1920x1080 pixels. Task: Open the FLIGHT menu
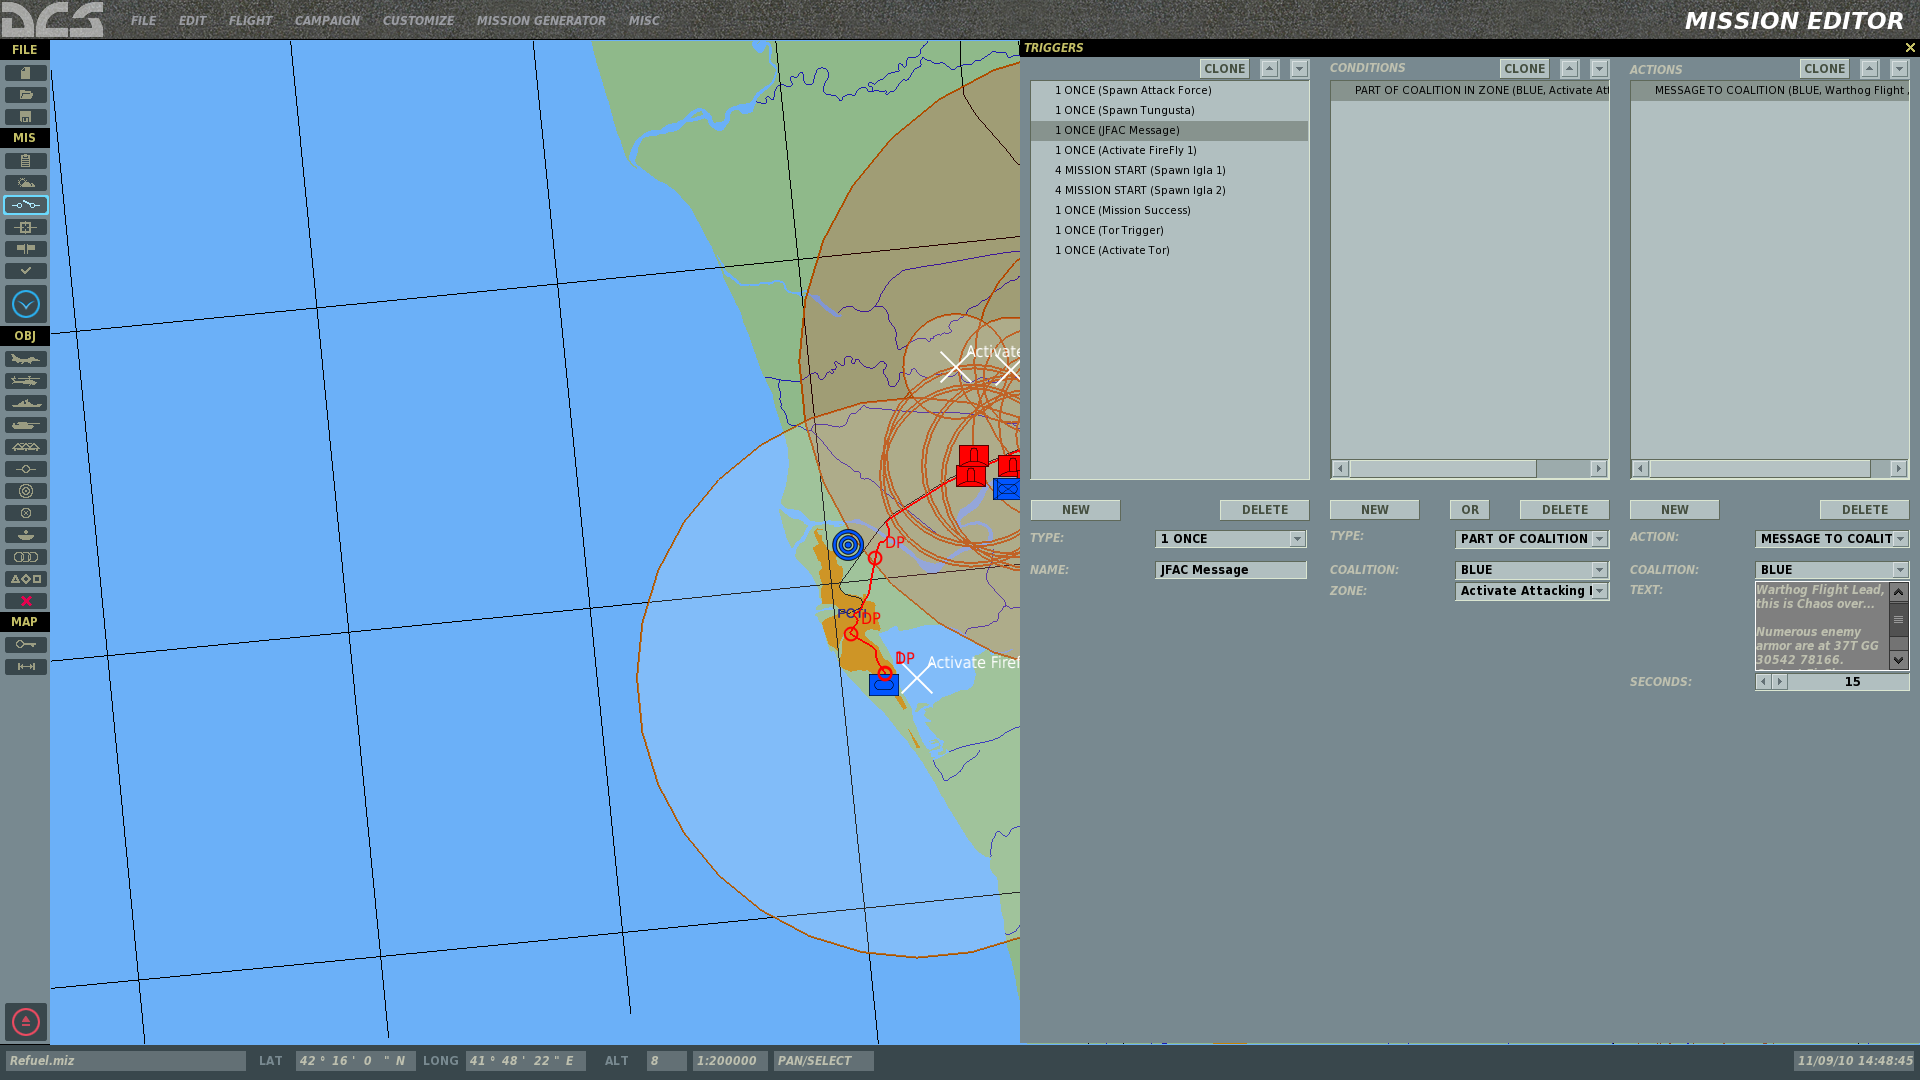pos(250,21)
